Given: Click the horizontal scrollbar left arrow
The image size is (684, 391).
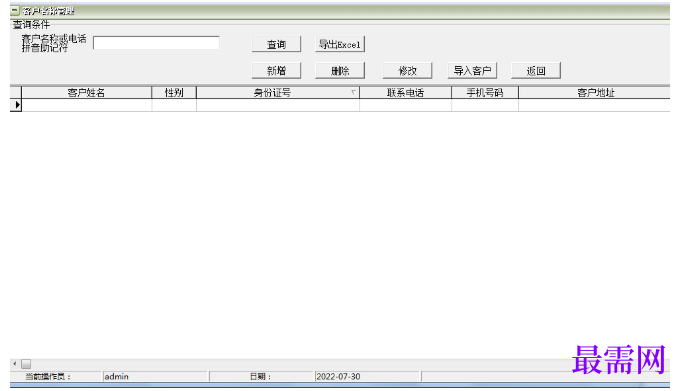Looking at the screenshot, I should [x=15, y=364].
